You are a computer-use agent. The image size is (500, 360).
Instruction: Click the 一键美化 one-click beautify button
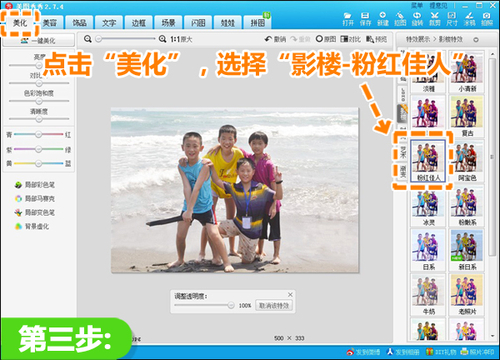point(38,40)
